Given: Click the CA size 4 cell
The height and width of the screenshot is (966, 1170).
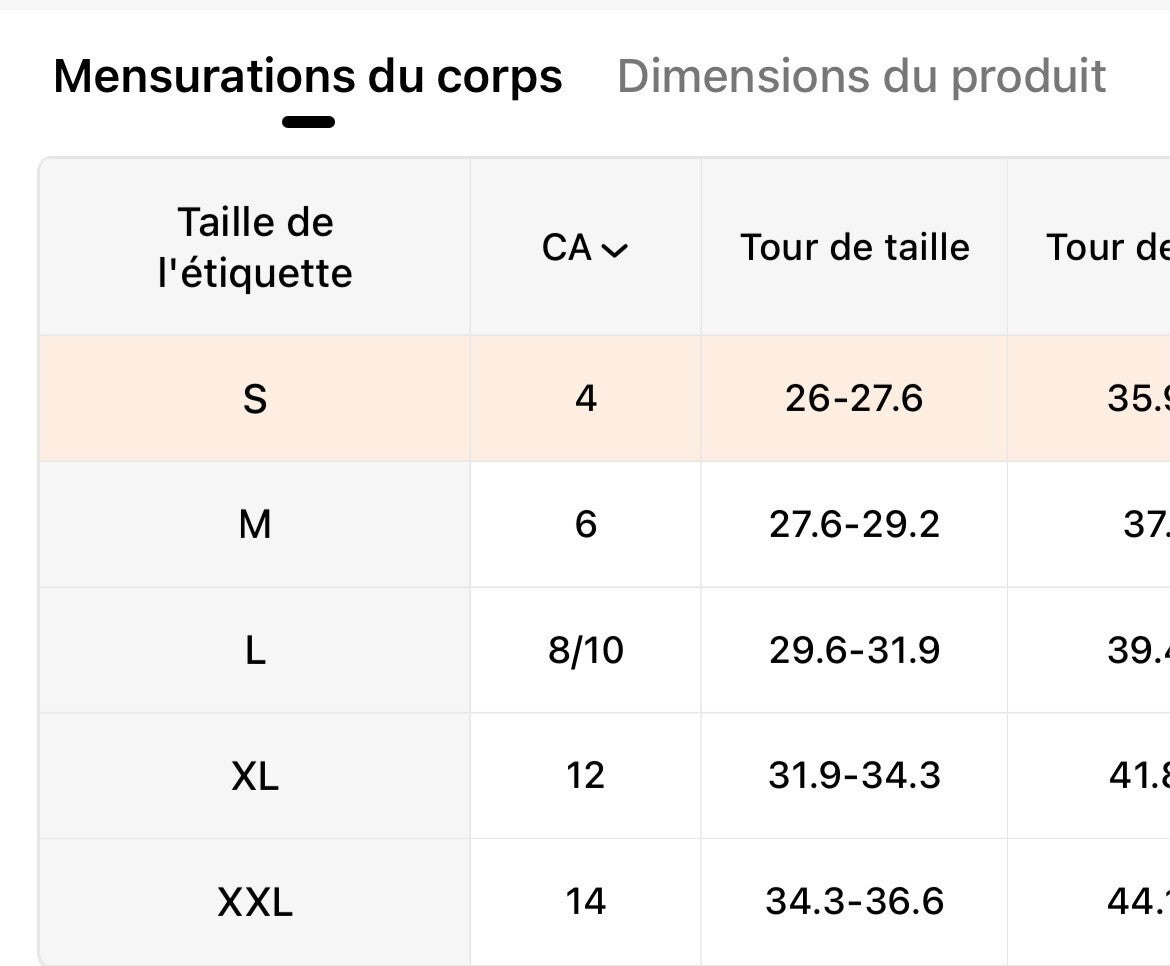Looking at the screenshot, I should pos(586,399).
